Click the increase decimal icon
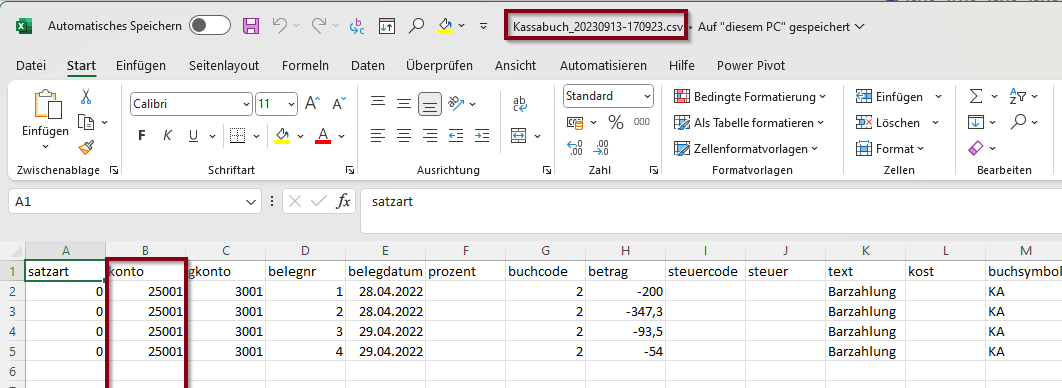Image resolution: width=1062 pixels, height=388 pixels. coord(575,148)
